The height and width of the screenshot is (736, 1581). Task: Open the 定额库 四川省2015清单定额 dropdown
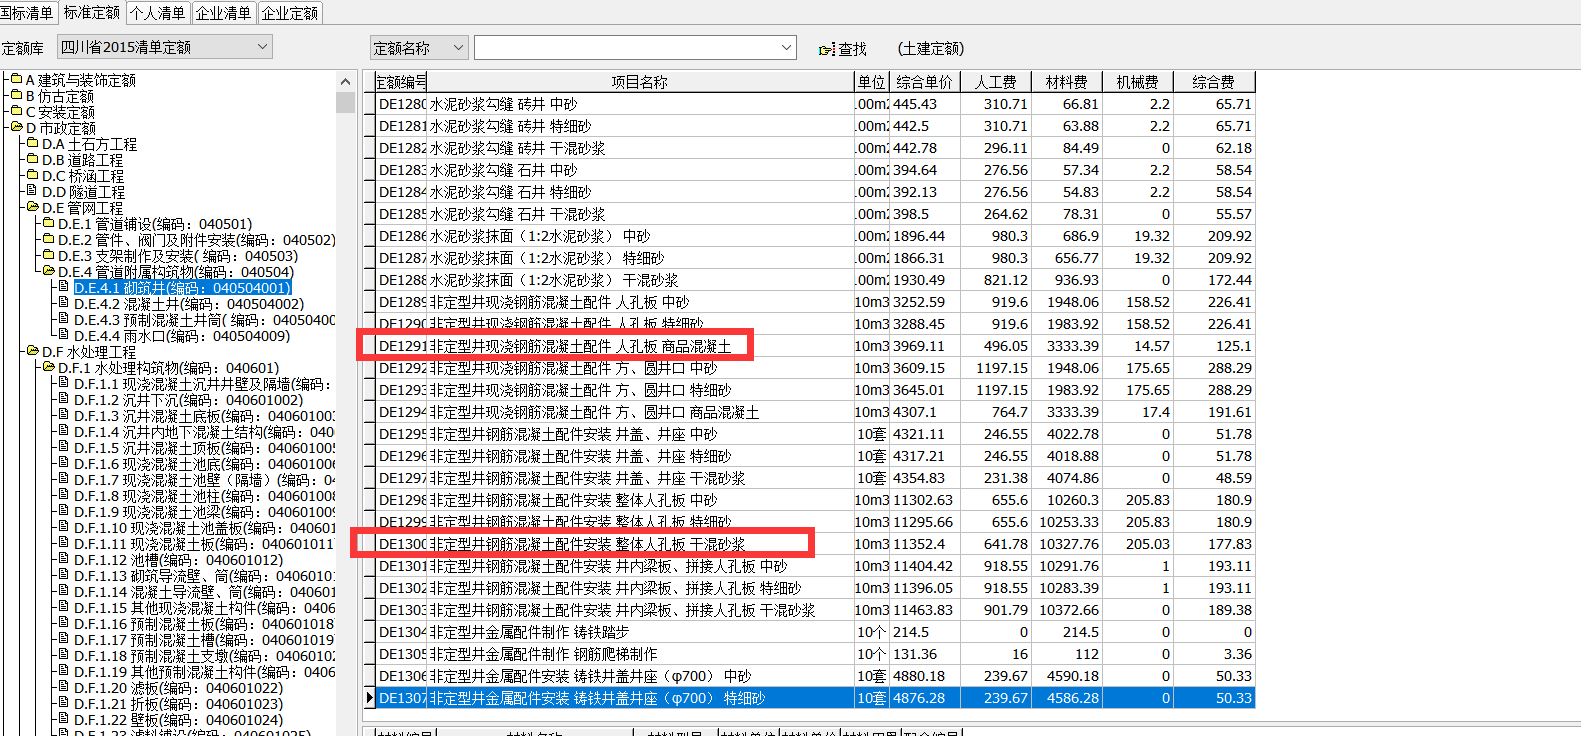click(263, 46)
